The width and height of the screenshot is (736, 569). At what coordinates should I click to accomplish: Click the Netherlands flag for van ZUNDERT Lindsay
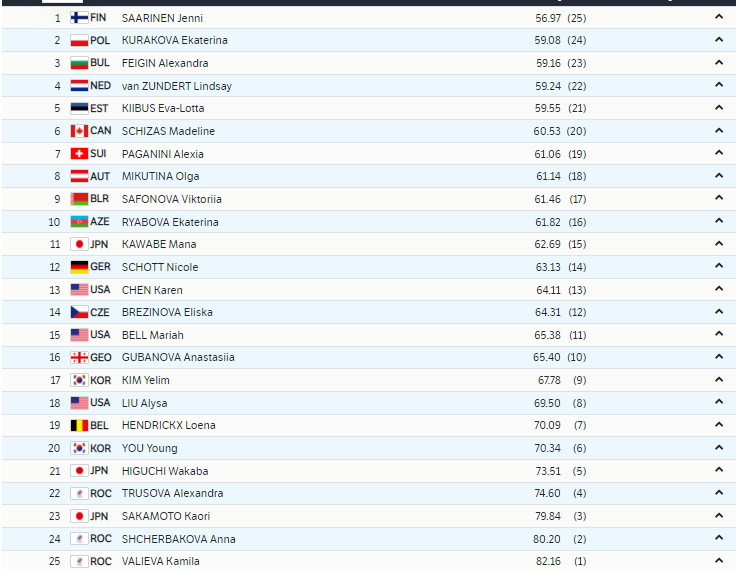[x=80, y=86]
